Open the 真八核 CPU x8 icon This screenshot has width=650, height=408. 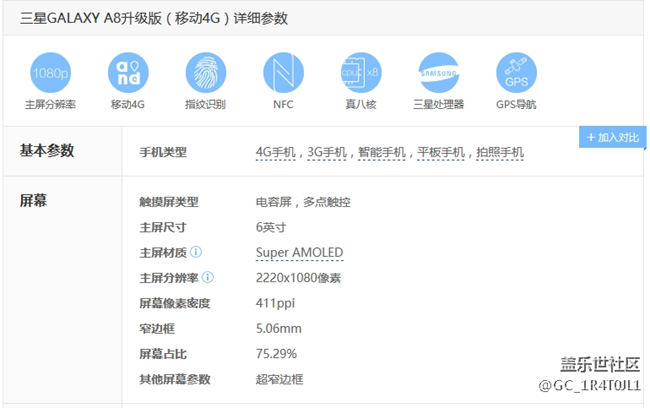pos(361,73)
